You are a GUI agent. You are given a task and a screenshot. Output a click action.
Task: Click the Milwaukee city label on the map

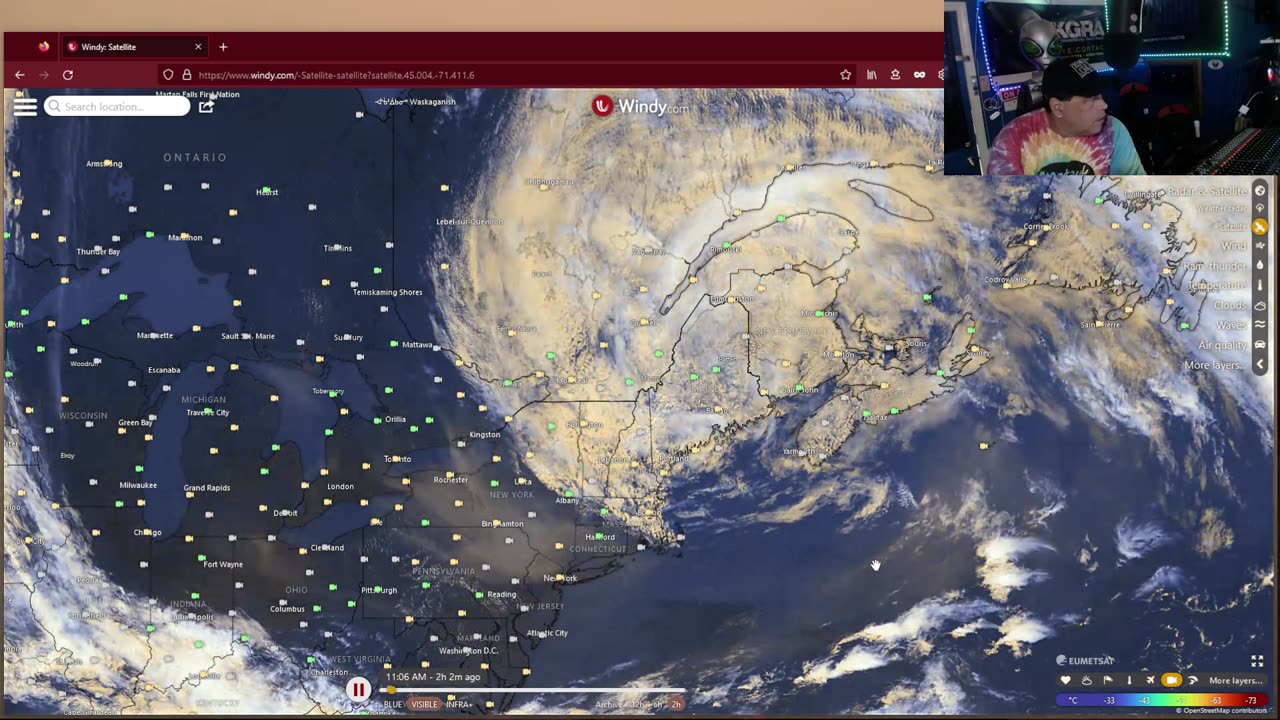pyautogui.click(x=138, y=485)
